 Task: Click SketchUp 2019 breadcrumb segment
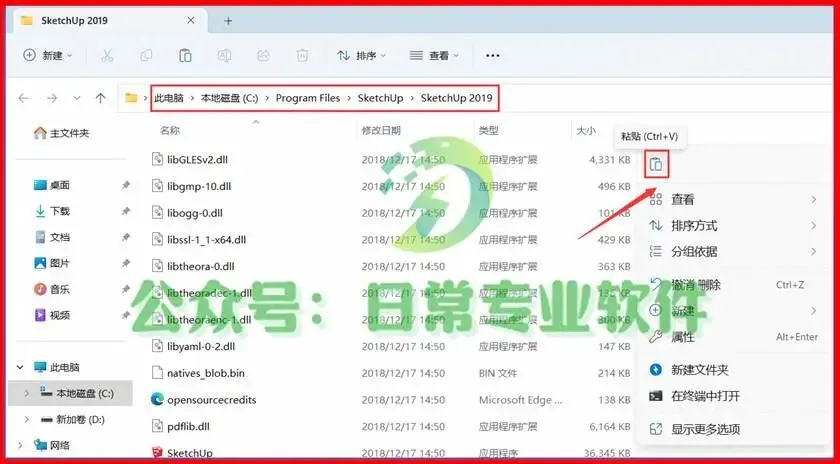pyautogui.click(x=456, y=98)
